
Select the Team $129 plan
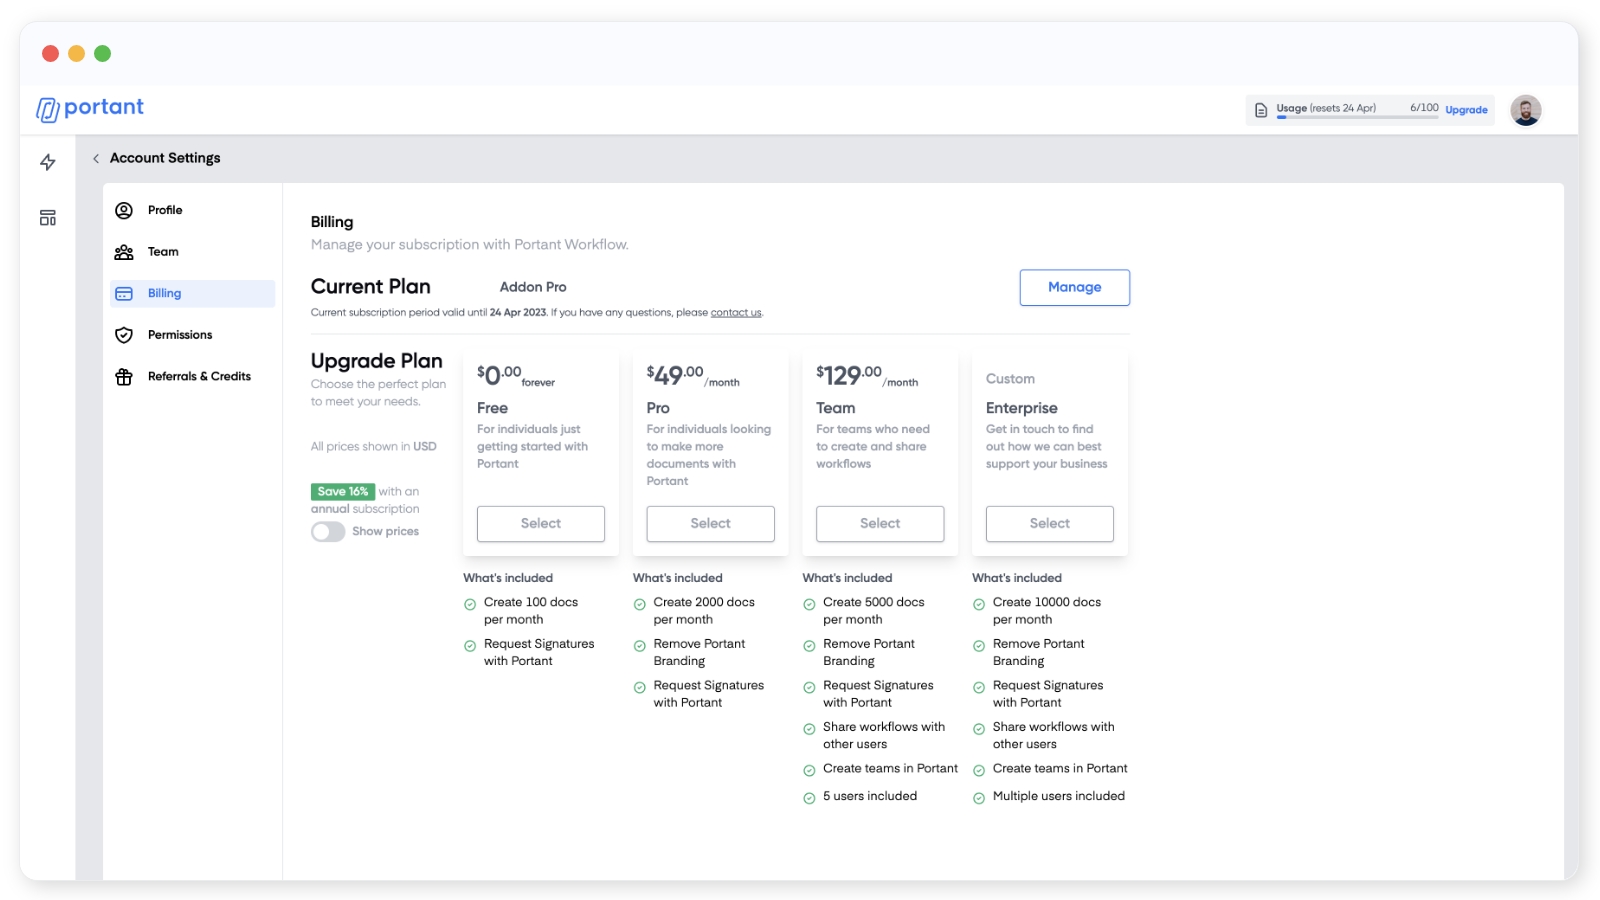coord(880,524)
